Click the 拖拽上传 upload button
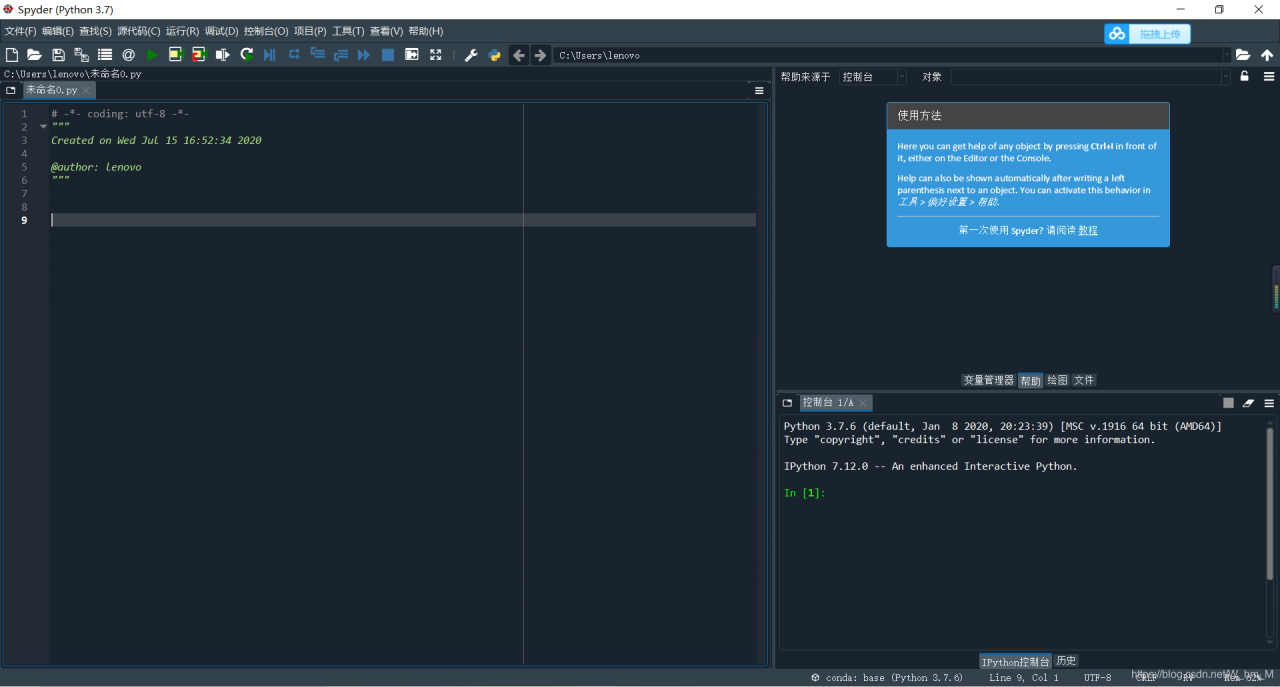The image size is (1280, 687). pos(1147,34)
